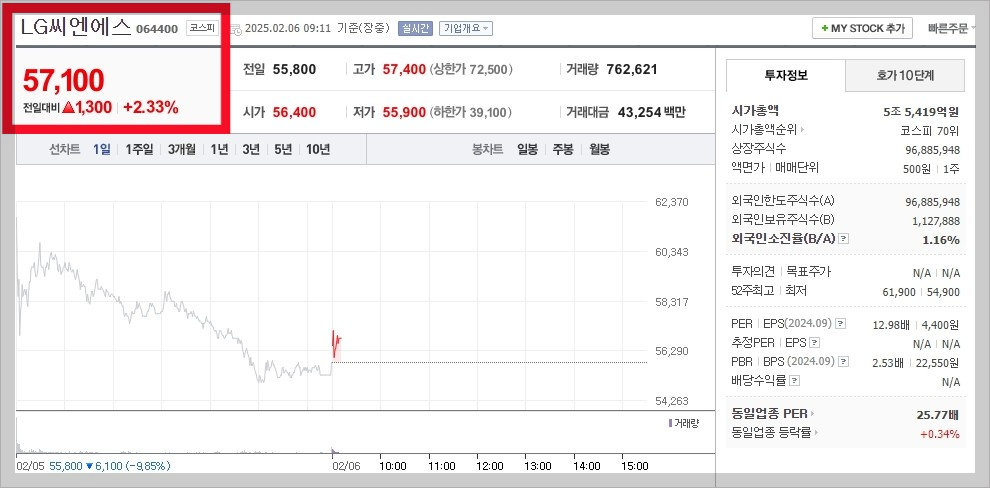Click the 외국인보유주식수(B) value 1,127,888
Viewport: 990px width, 488px height.
click(936, 221)
